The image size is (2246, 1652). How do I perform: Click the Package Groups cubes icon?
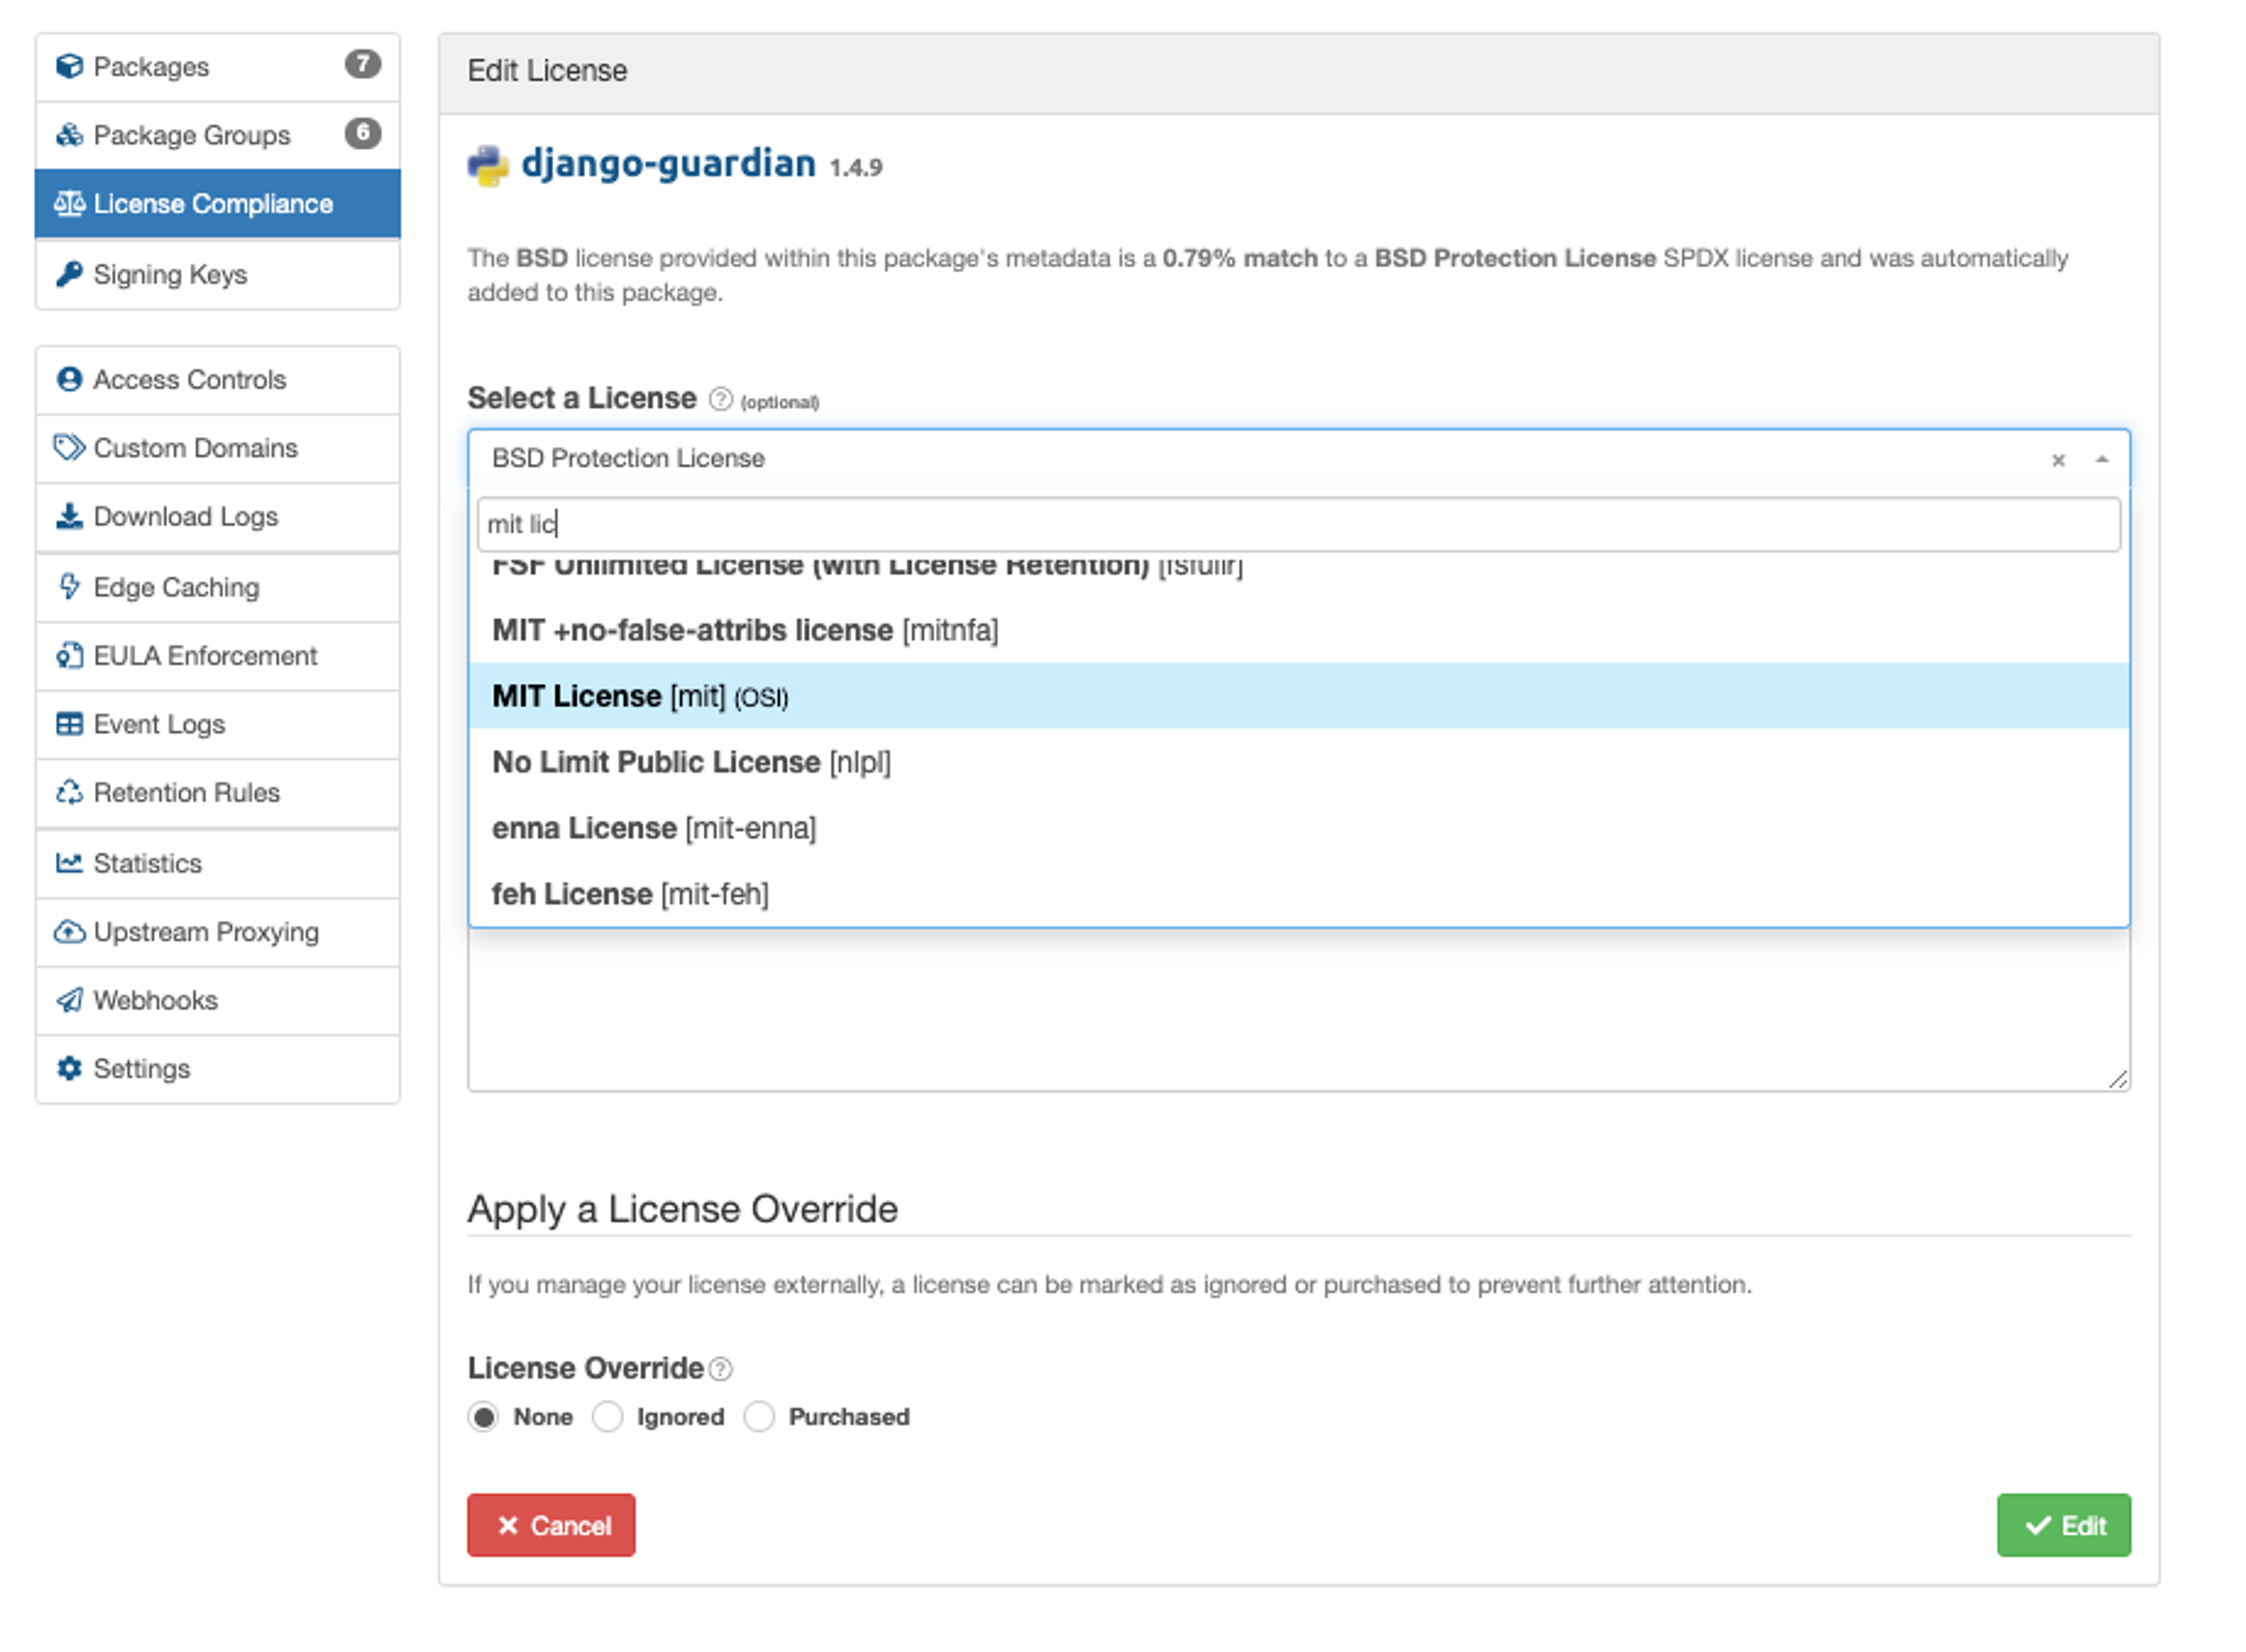click(x=69, y=135)
